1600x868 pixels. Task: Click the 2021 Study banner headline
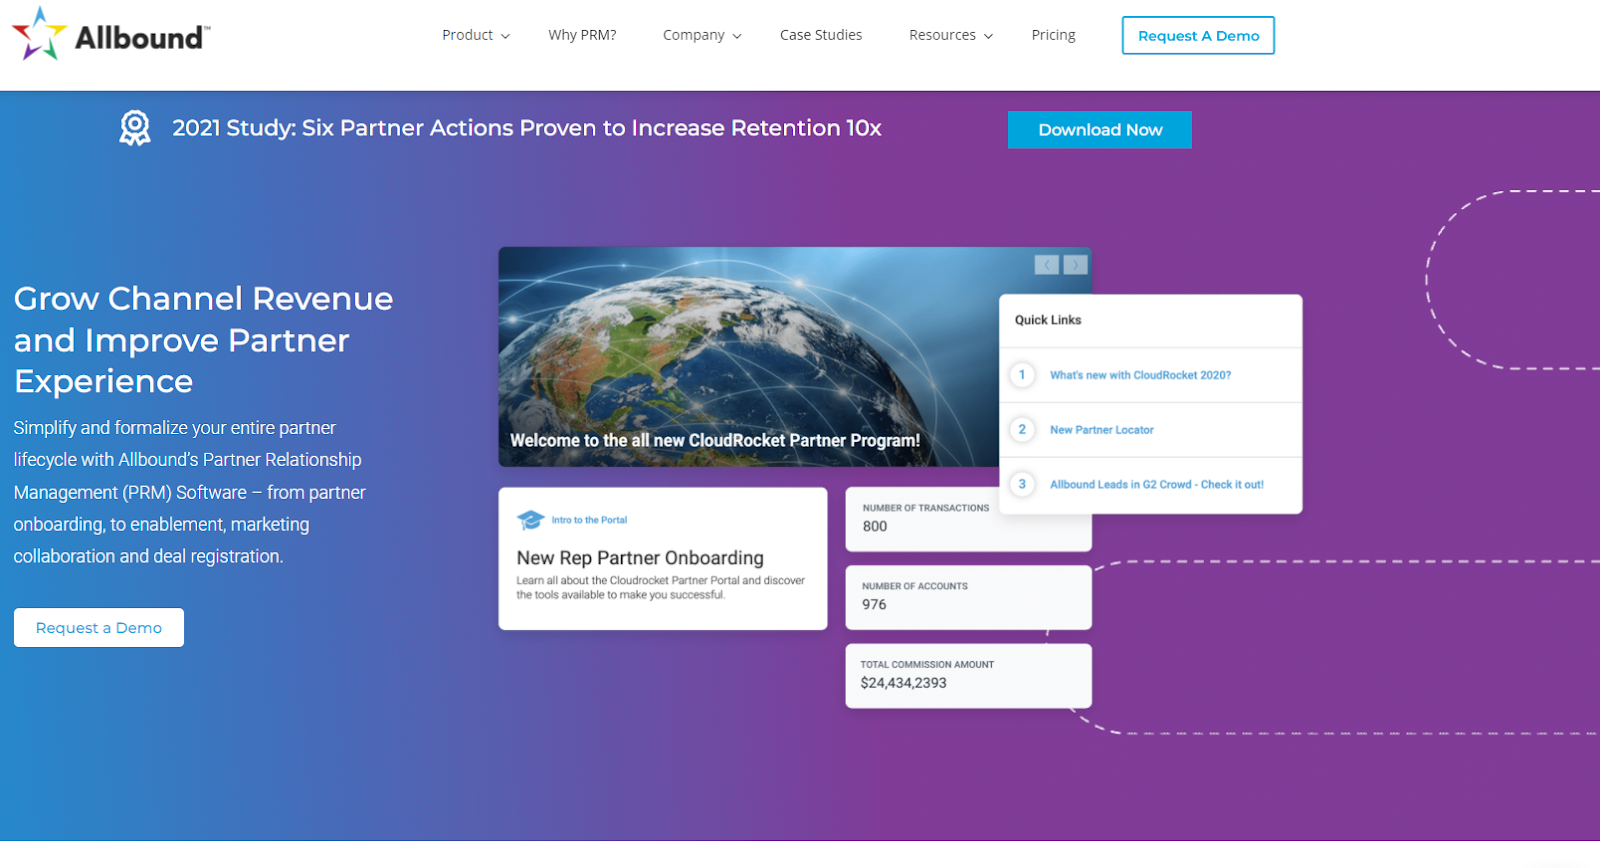527,128
